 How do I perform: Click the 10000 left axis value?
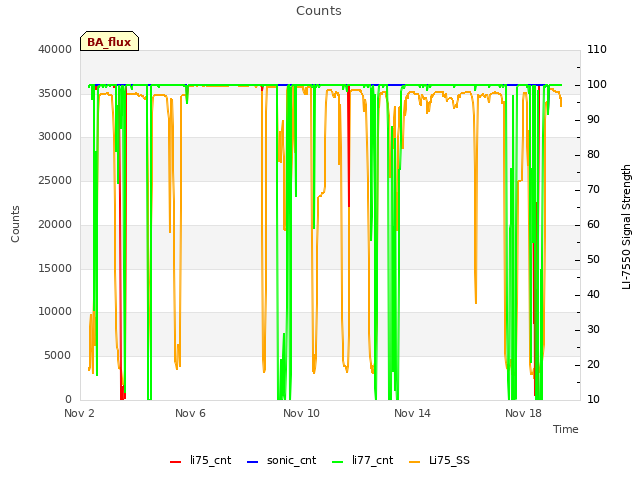click(x=55, y=311)
